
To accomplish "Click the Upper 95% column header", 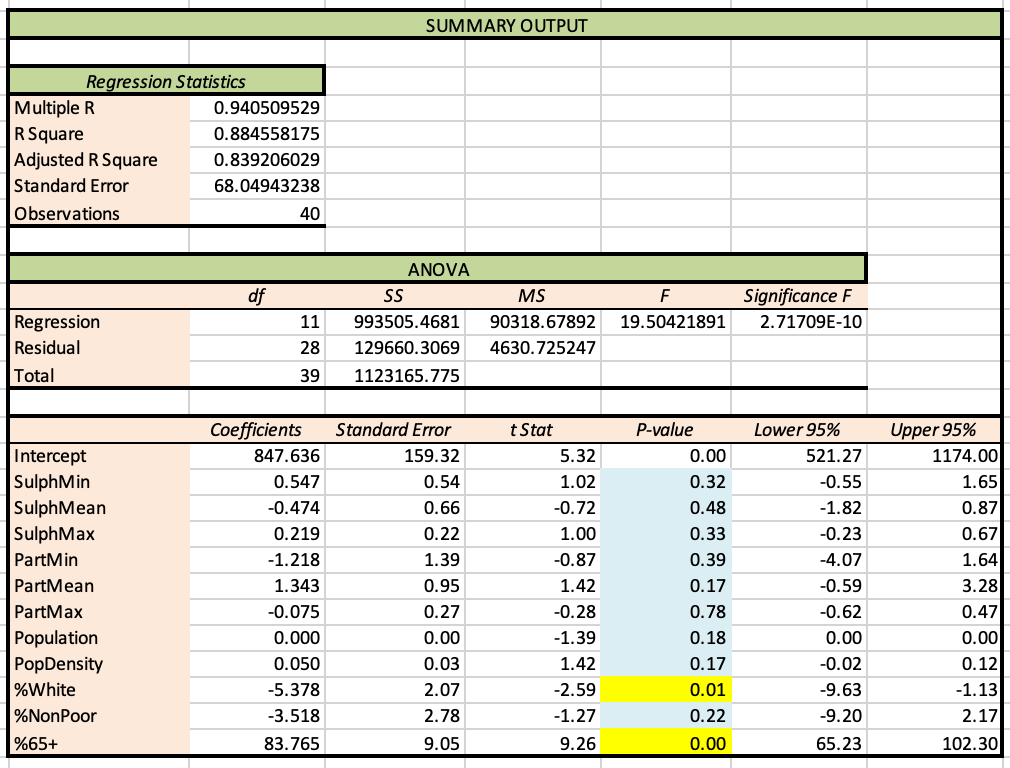I will [933, 430].
